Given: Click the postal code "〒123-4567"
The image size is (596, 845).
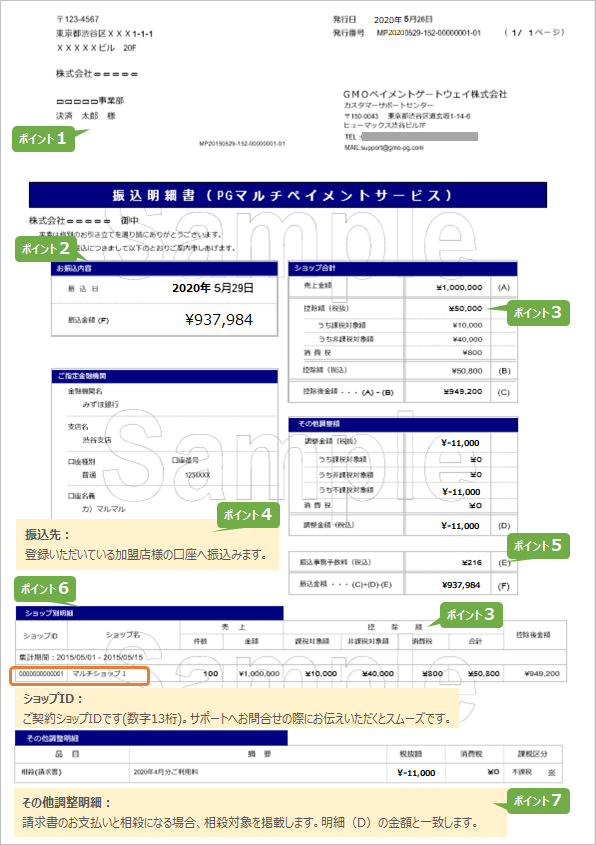Looking at the screenshot, I should click(78, 19).
